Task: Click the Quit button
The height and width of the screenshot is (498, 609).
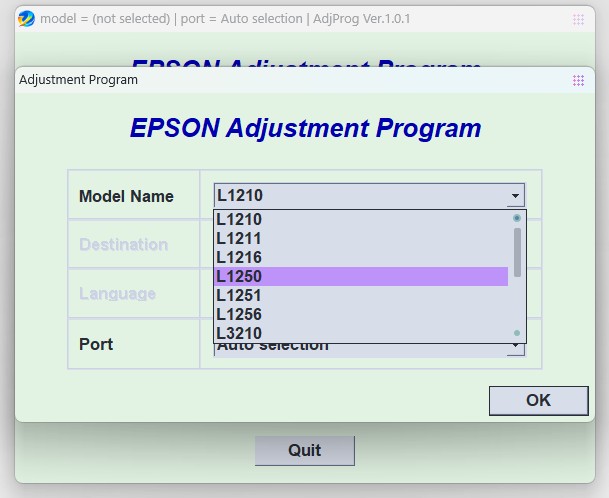Action: (x=304, y=450)
